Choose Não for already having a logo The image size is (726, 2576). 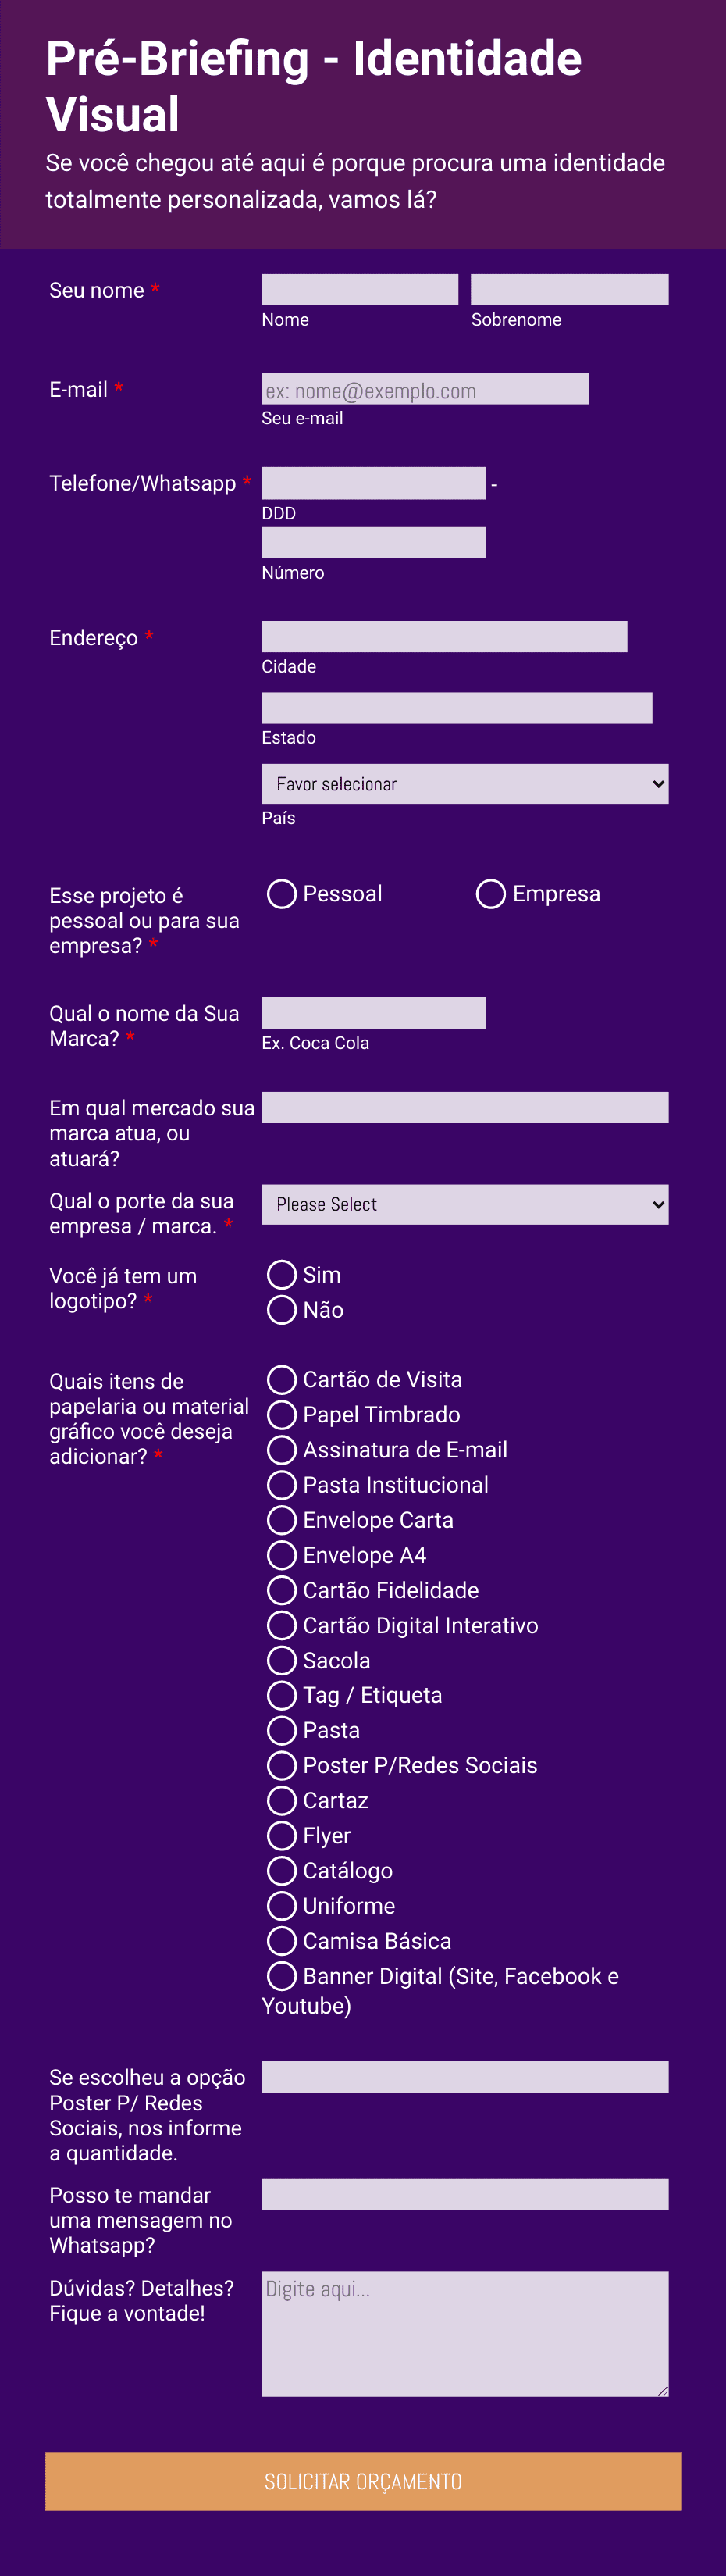point(281,1310)
